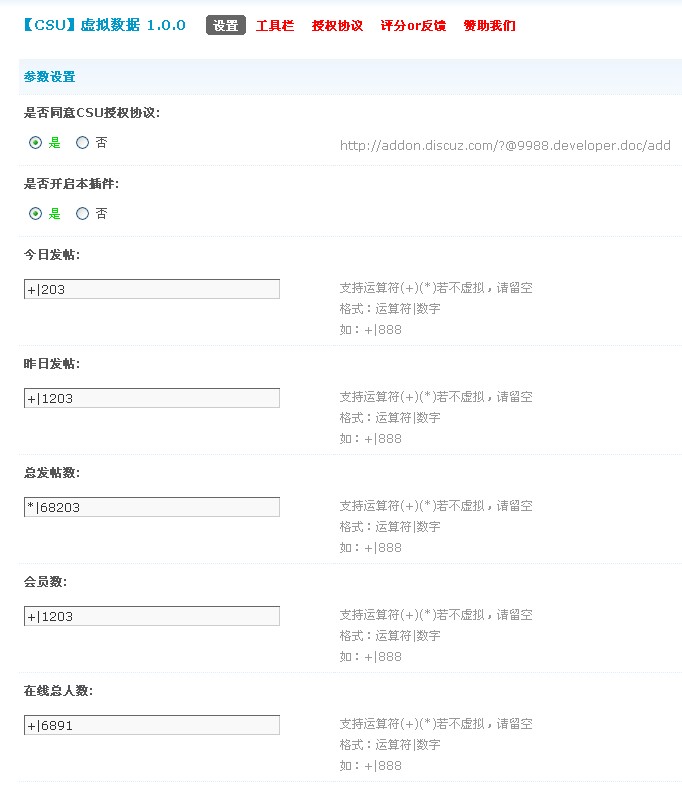The image size is (682, 786).
Task: Click the 参数设置 section header
Action: coord(49,77)
